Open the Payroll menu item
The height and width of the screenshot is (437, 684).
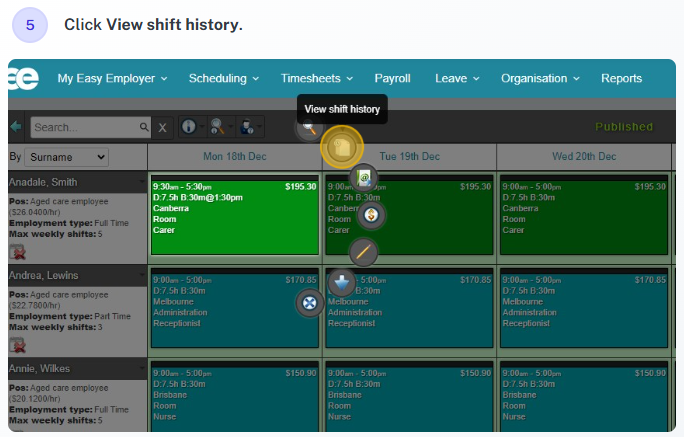pos(392,79)
